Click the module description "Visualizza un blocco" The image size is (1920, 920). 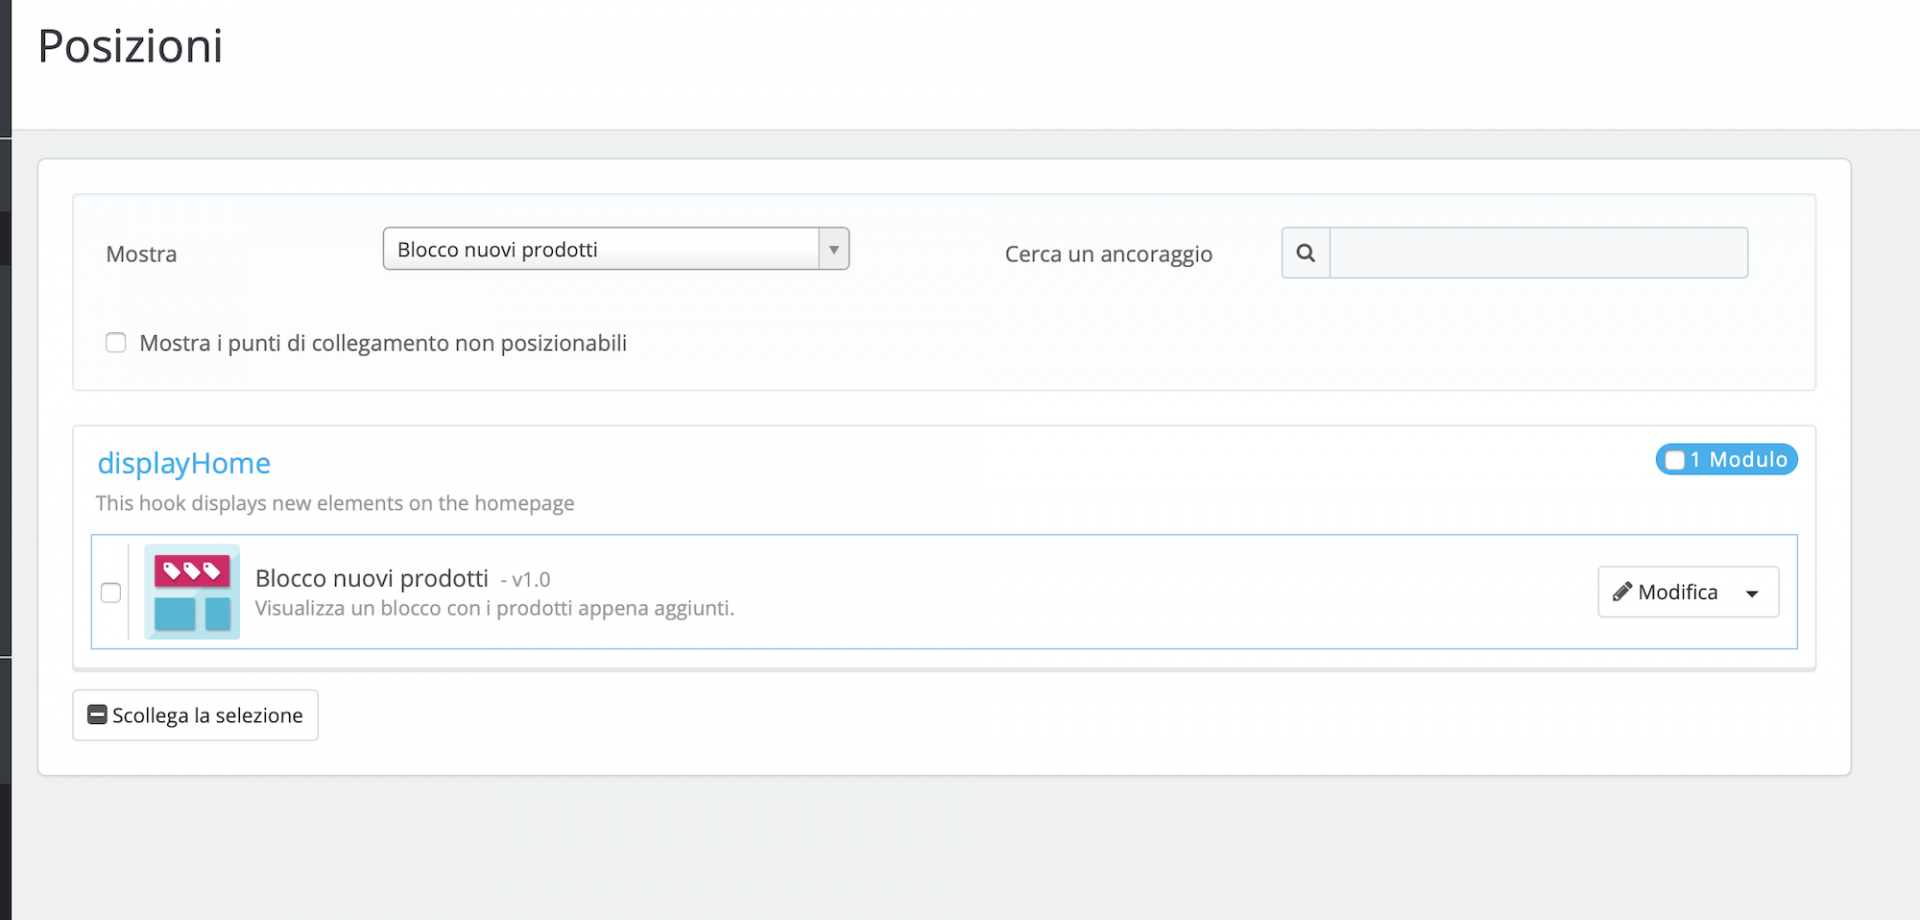point(494,608)
